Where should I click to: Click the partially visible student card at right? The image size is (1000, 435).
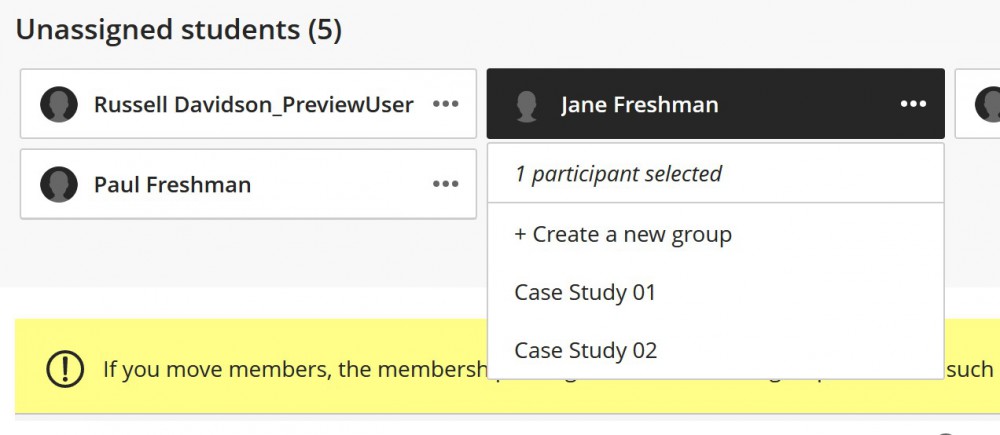coord(977,103)
